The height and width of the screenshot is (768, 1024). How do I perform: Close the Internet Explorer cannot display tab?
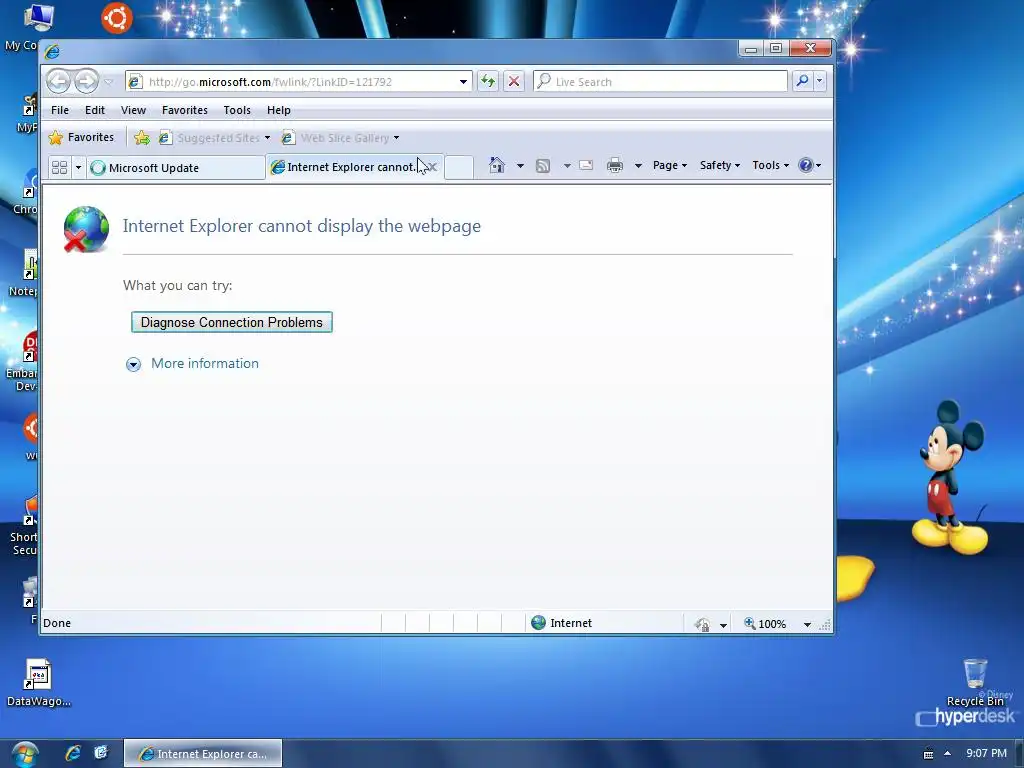[432, 167]
